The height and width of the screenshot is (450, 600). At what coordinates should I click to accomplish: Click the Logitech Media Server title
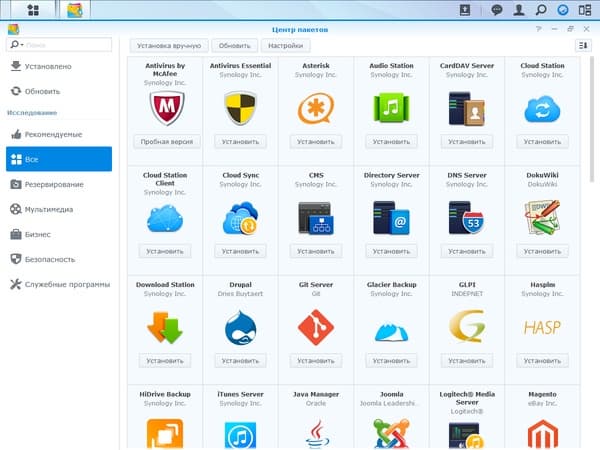[467, 398]
